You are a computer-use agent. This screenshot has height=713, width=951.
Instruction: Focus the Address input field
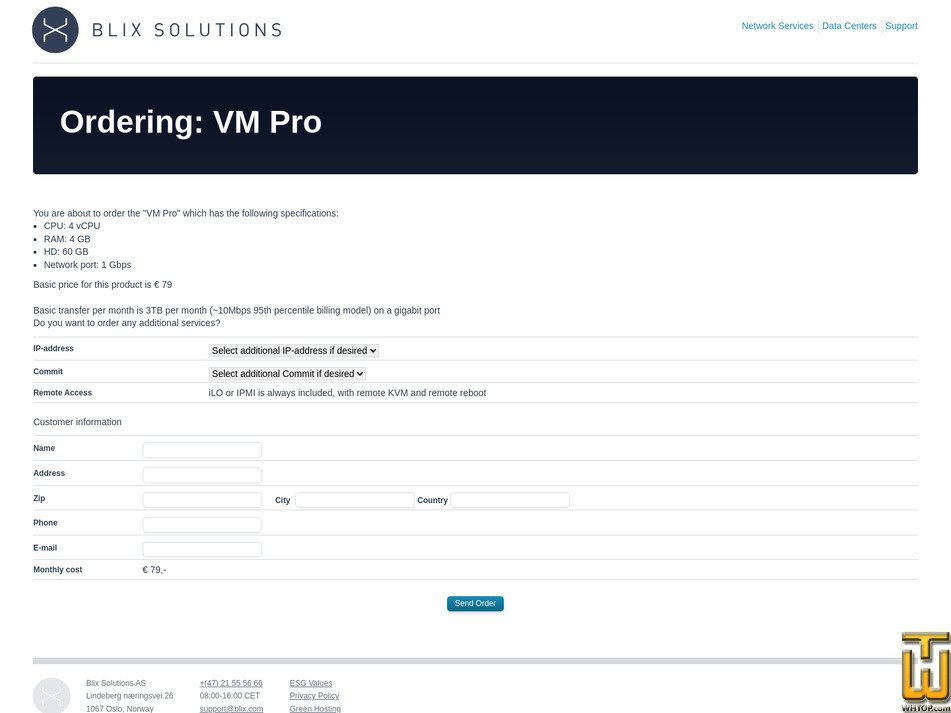point(202,475)
